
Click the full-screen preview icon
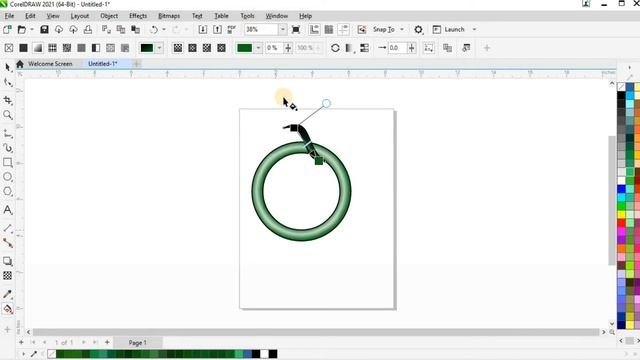point(296,29)
